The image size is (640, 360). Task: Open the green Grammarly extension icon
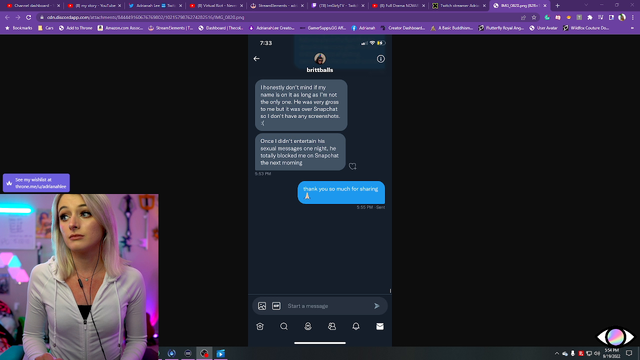coord(547,18)
